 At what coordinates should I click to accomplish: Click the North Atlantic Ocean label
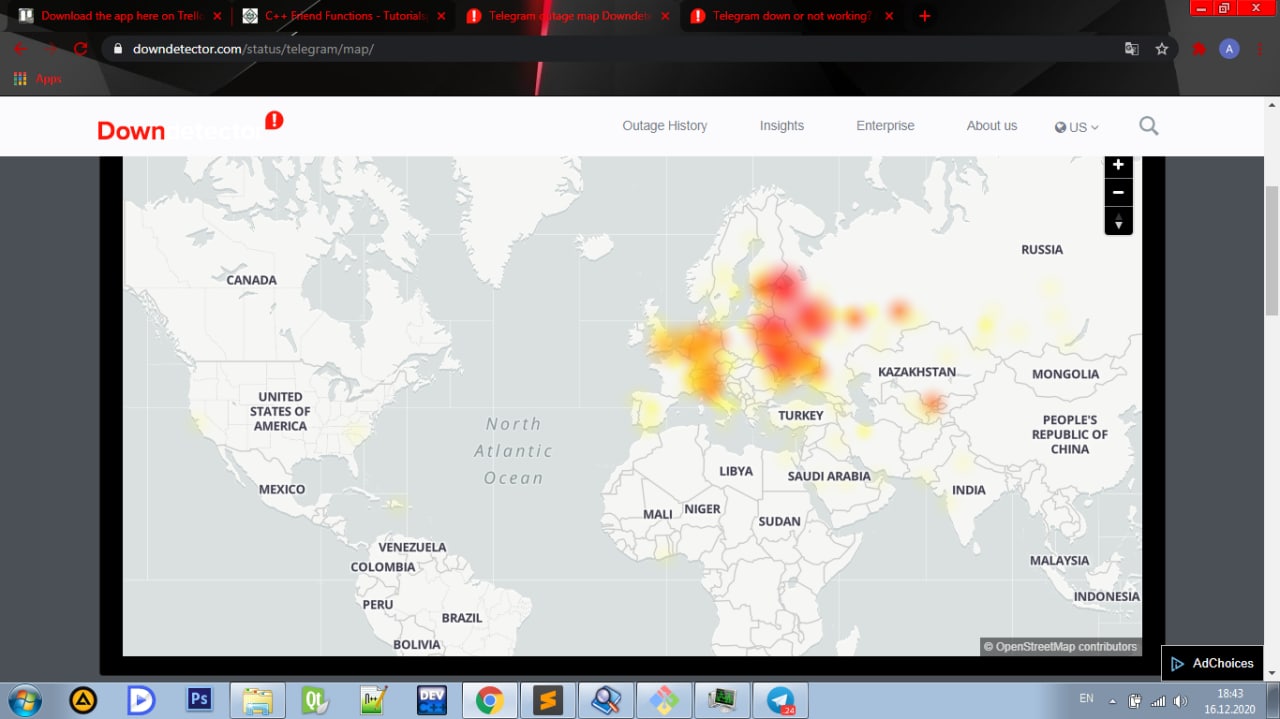[x=513, y=451]
